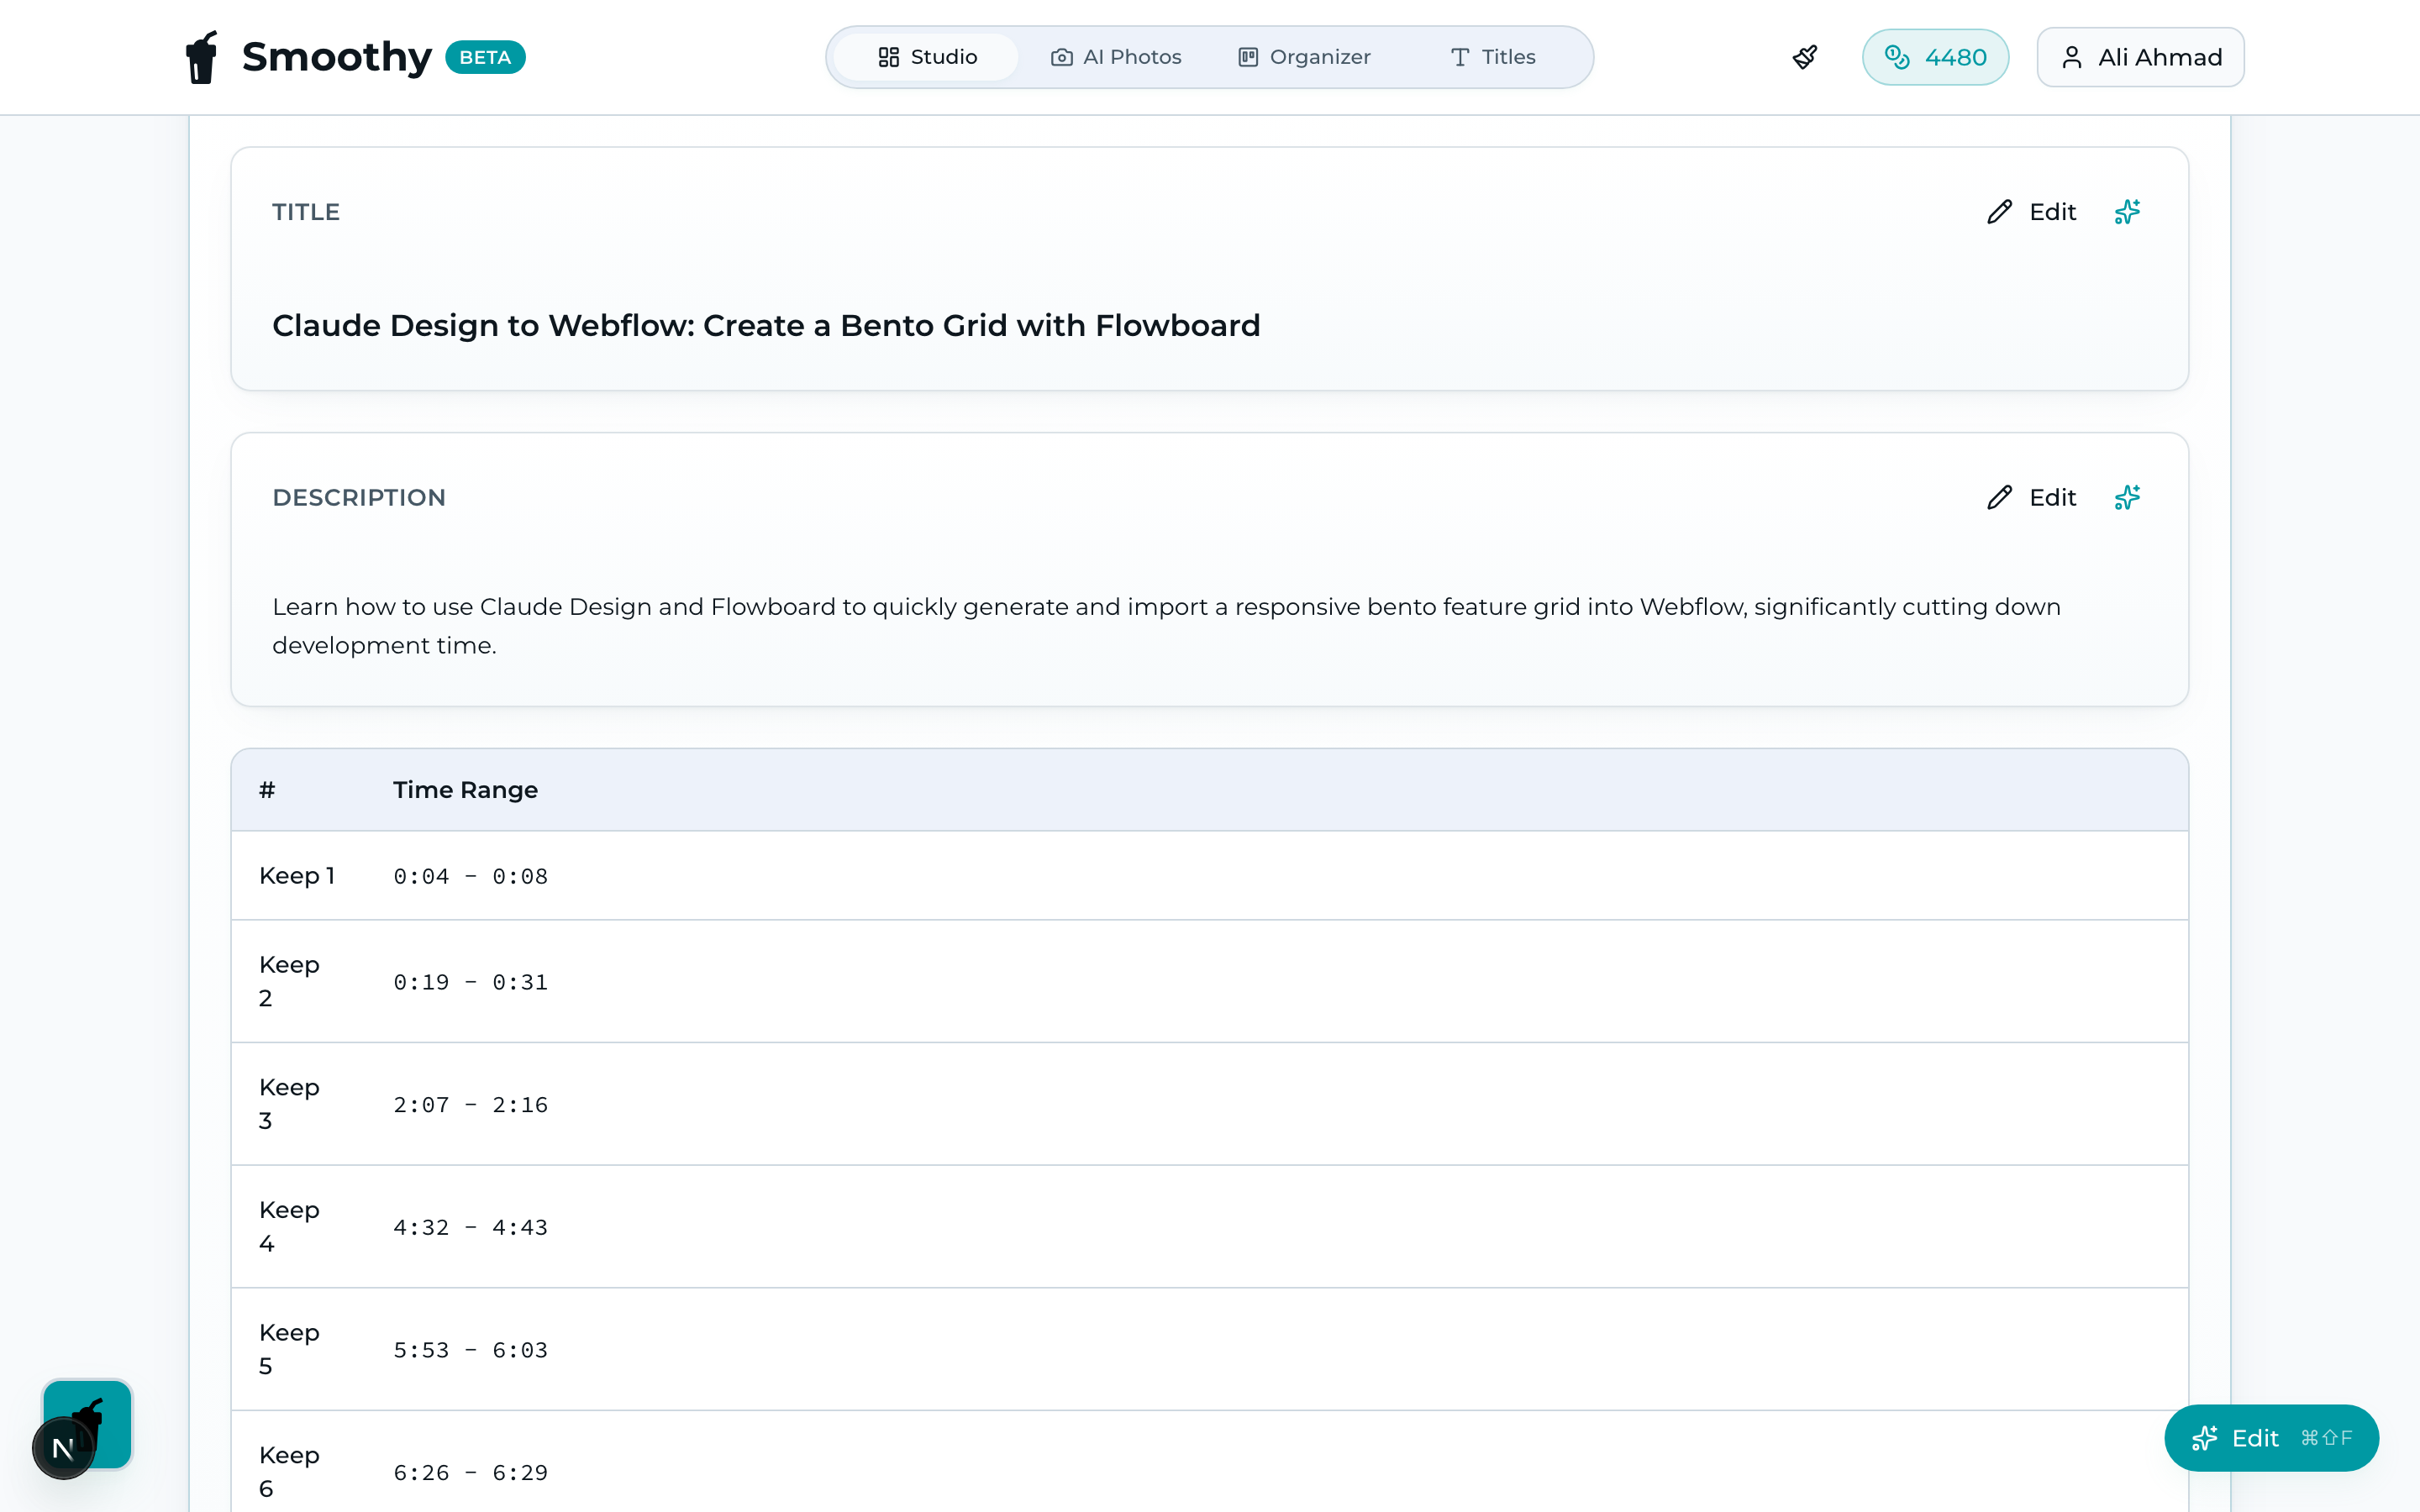Click the BETA badge
This screenshot has height=1512, width=2420.
485,58
